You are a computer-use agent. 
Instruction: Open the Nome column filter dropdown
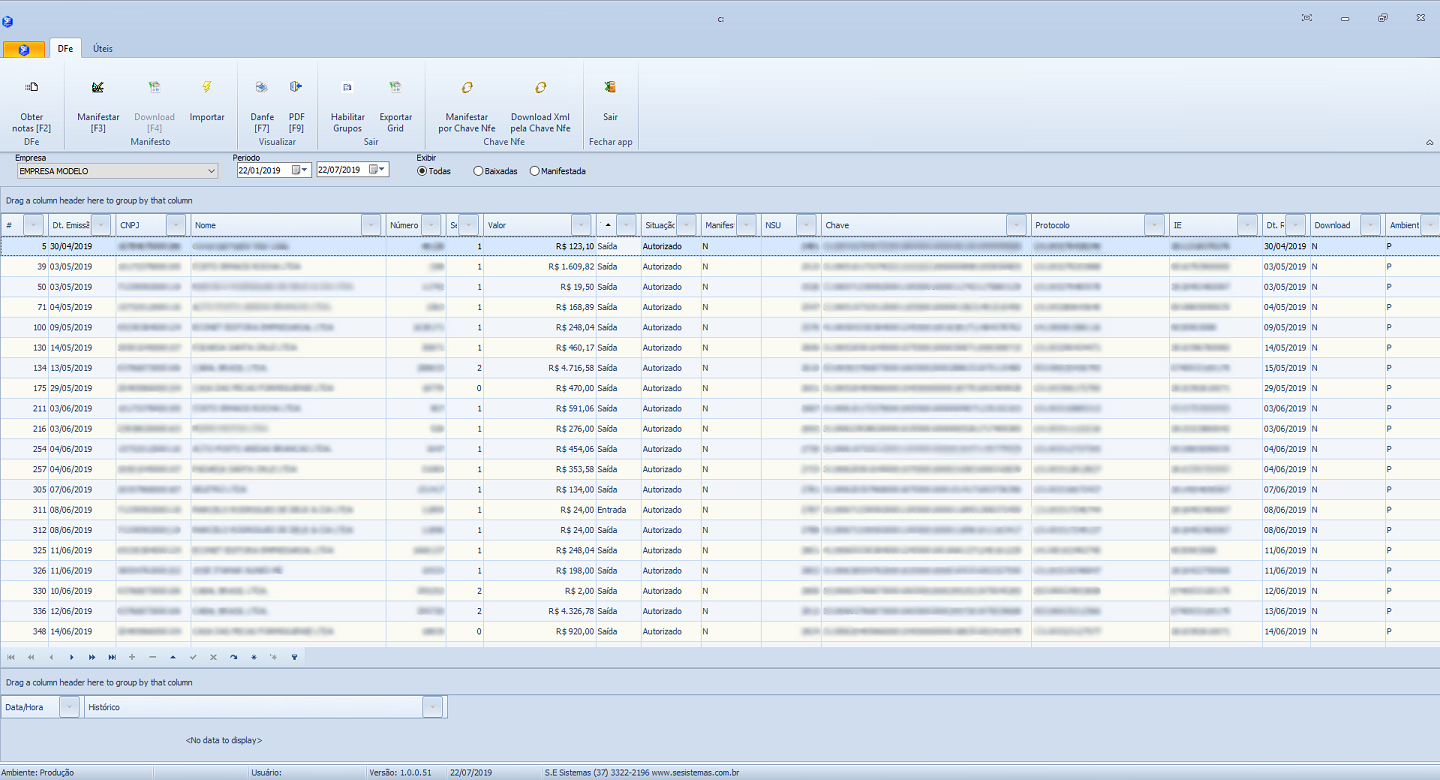point(371,225)
